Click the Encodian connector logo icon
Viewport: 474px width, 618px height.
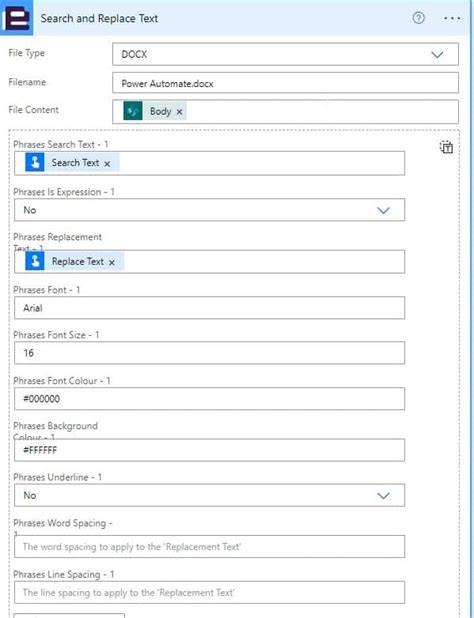pos(16,18)
